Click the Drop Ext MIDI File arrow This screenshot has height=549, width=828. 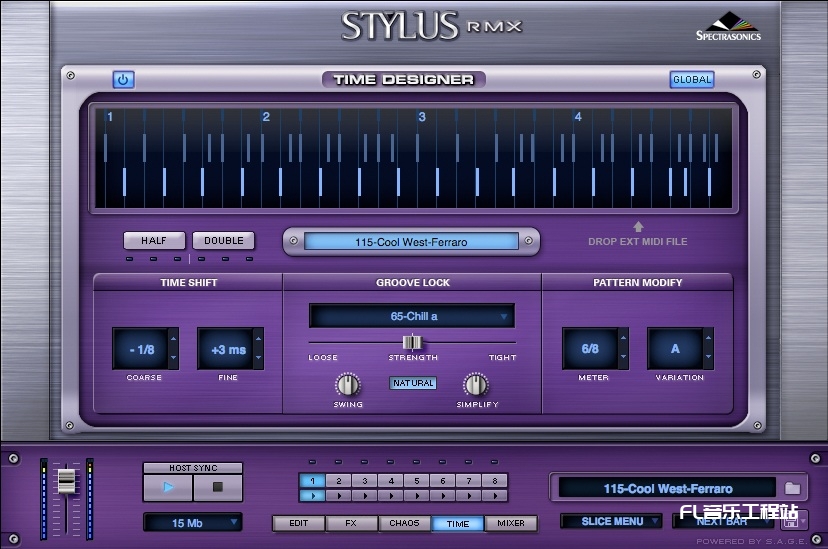[638, 226]
